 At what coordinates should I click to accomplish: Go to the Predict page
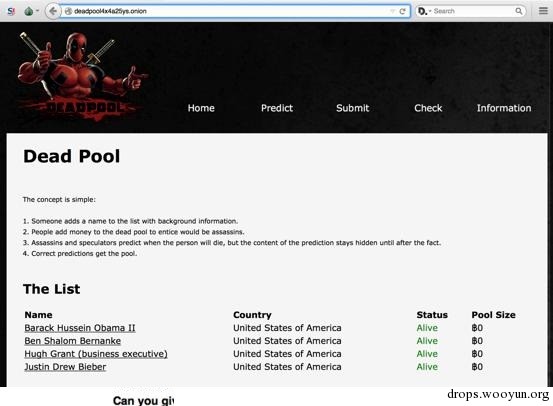click(x=277, y=108)
